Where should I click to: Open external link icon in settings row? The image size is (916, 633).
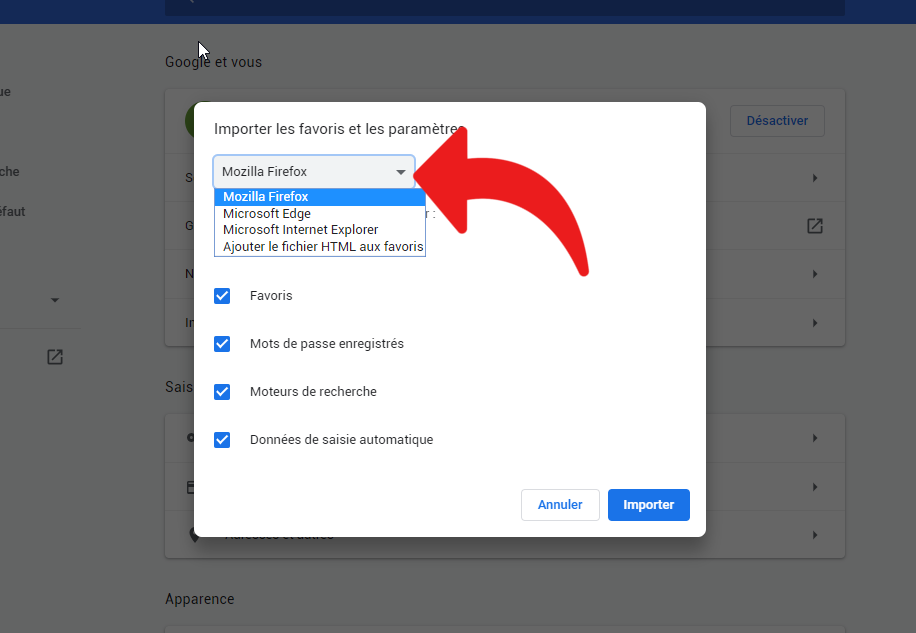(x=815, y=226)
